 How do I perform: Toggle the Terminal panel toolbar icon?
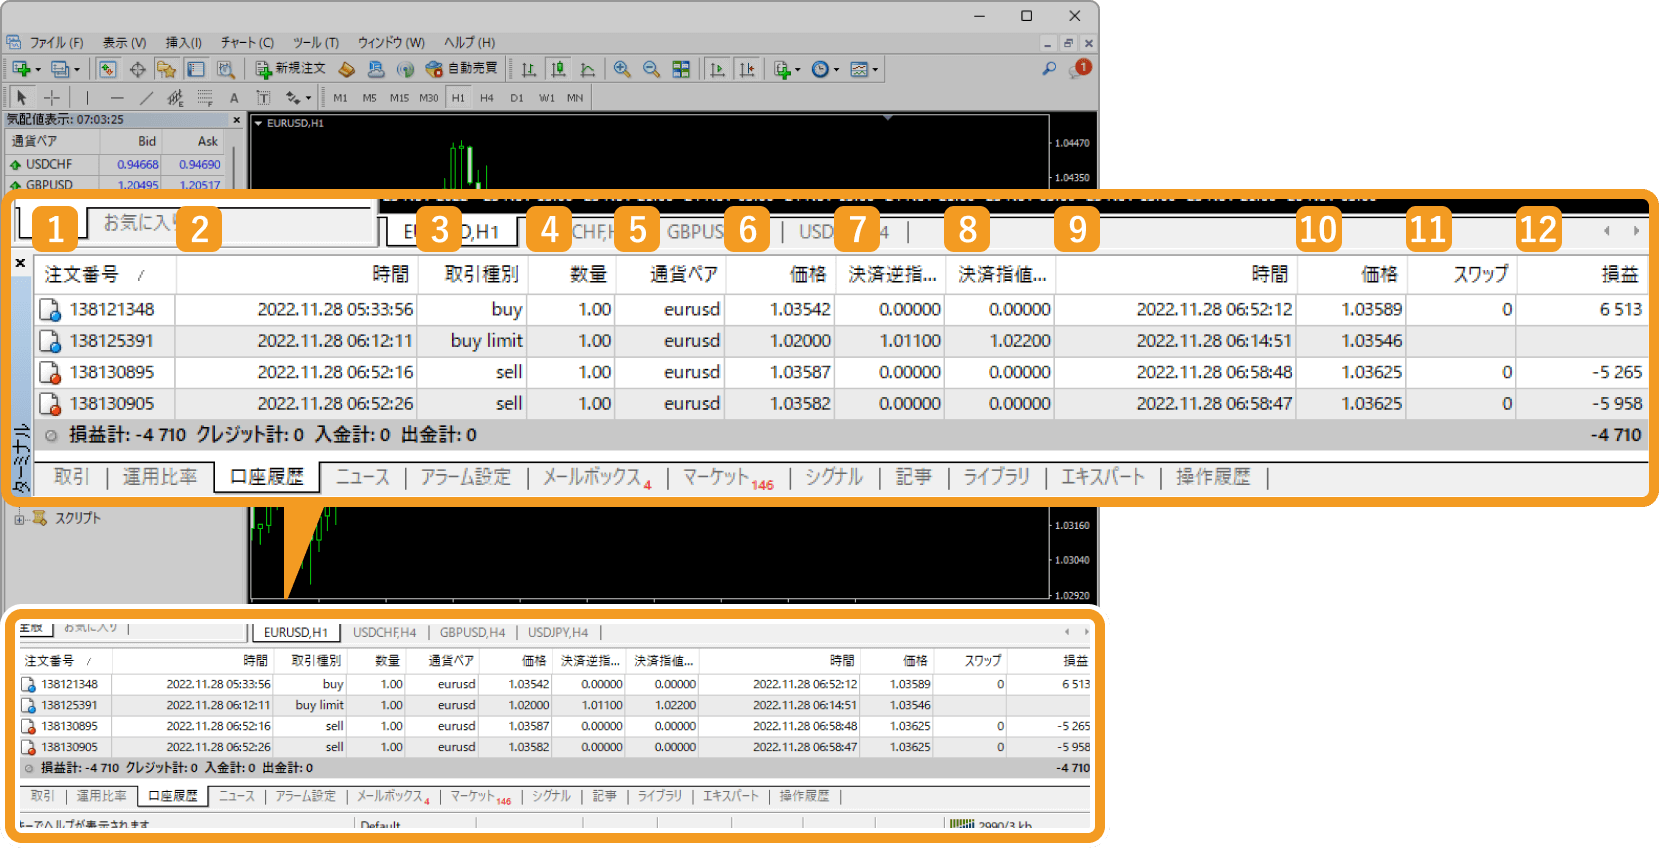(x=196, y=69)
